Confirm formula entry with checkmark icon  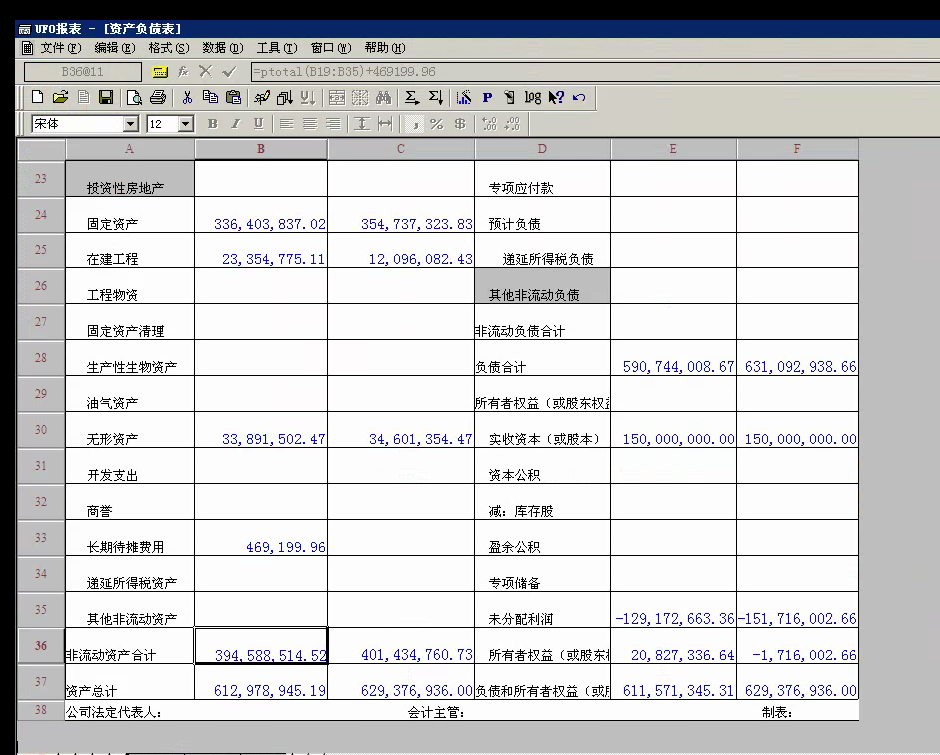coord(228,72)
